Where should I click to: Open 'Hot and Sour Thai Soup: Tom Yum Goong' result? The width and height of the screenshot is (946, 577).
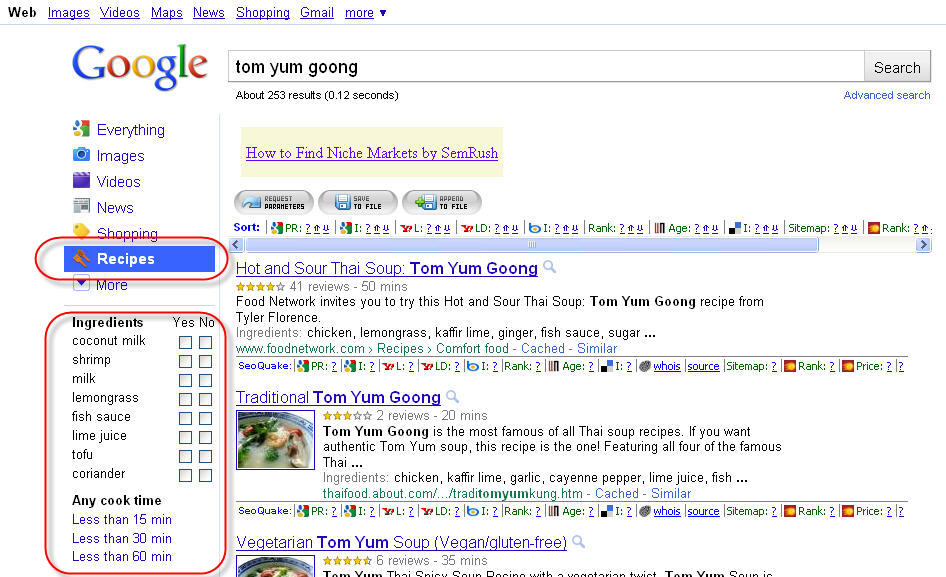pos(387,268)
